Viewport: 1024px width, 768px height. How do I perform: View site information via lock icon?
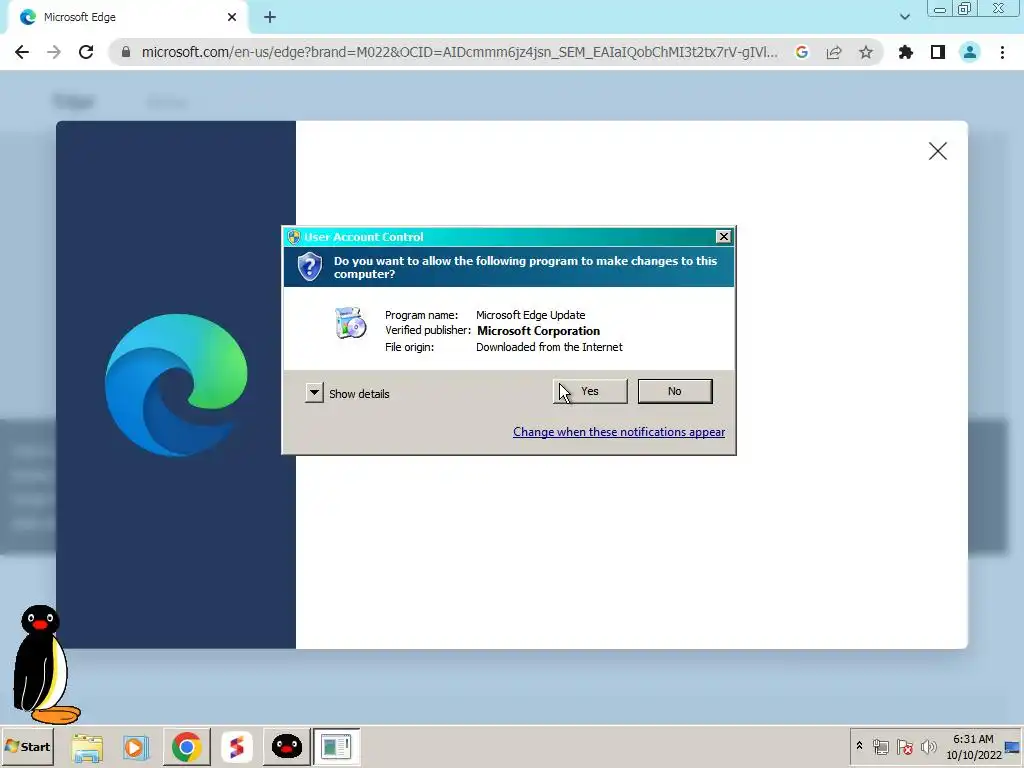[126, 52]
